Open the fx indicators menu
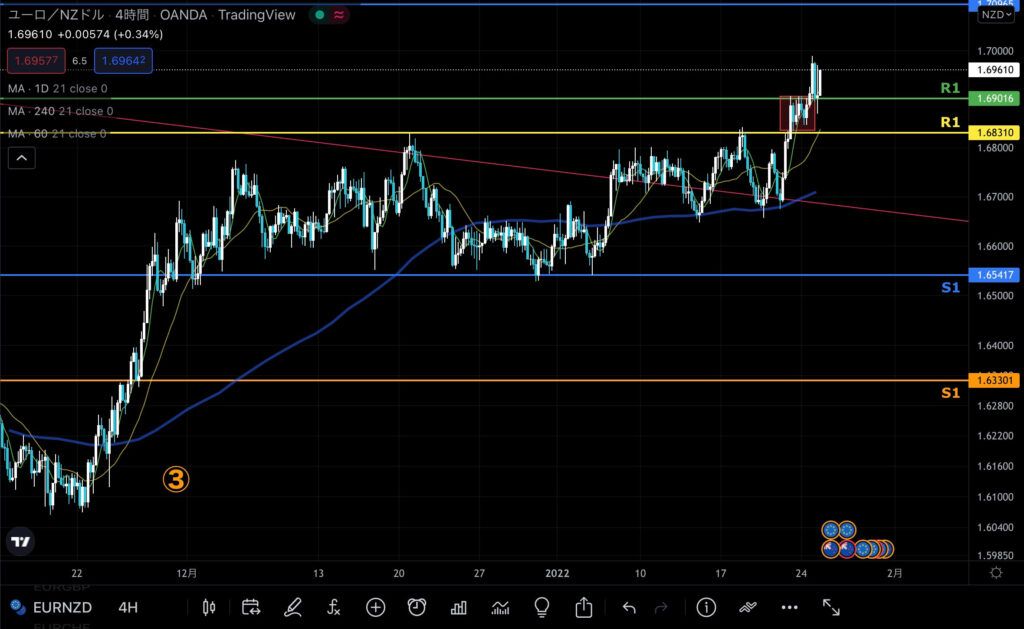The image size is (1024, 629). tap(334, 607)
